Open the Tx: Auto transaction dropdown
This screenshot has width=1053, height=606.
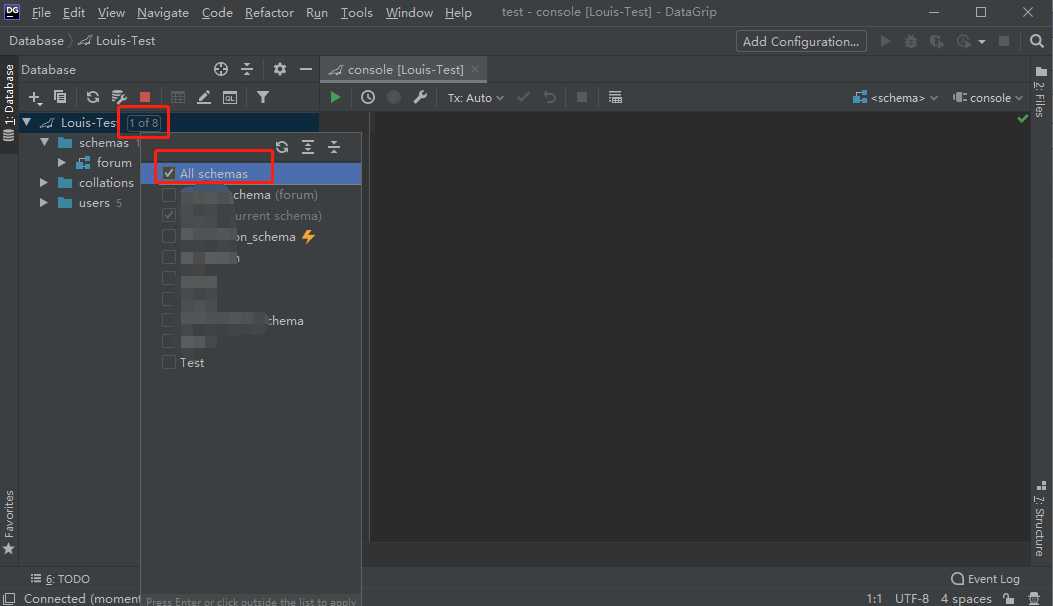point(475,98)
